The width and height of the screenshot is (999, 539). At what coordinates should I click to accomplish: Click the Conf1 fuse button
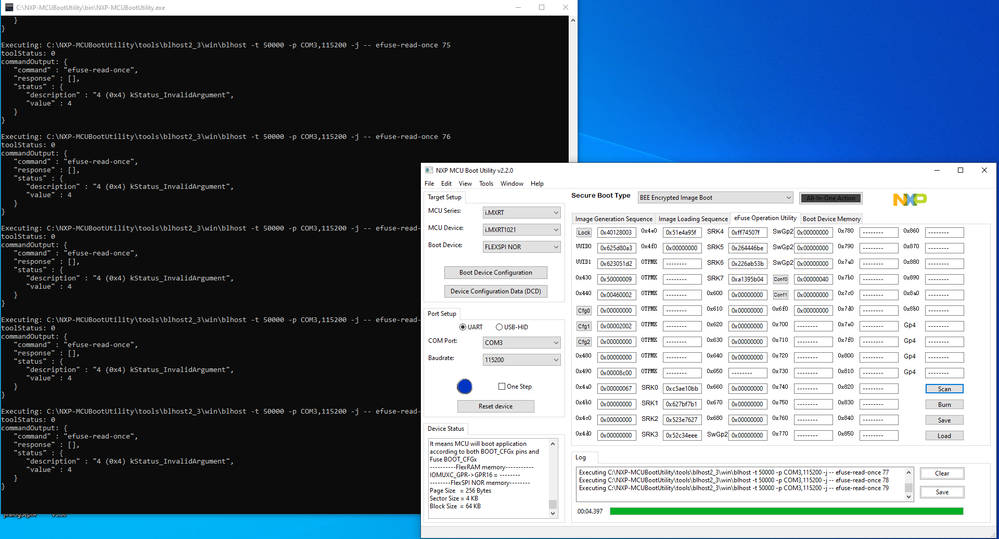point(780,295)
